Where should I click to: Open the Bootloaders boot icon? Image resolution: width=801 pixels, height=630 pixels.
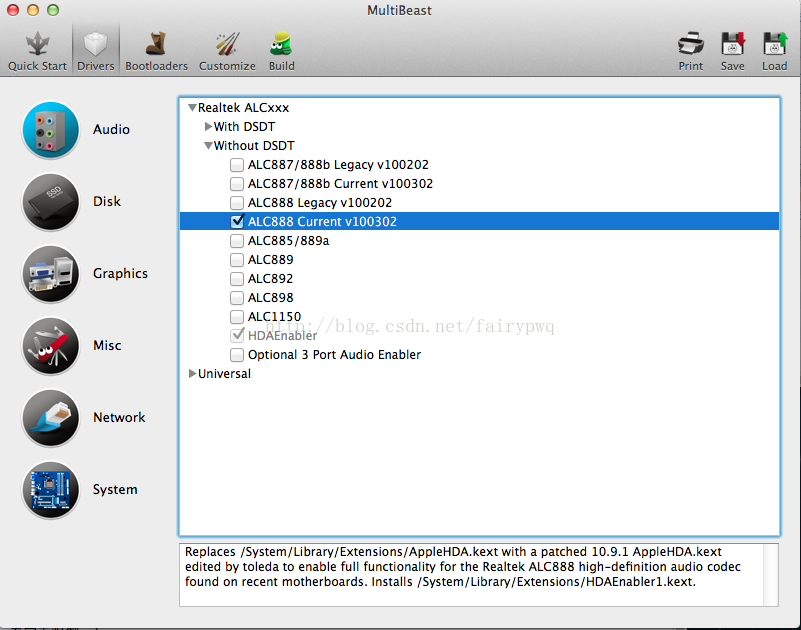click(156, 44)
